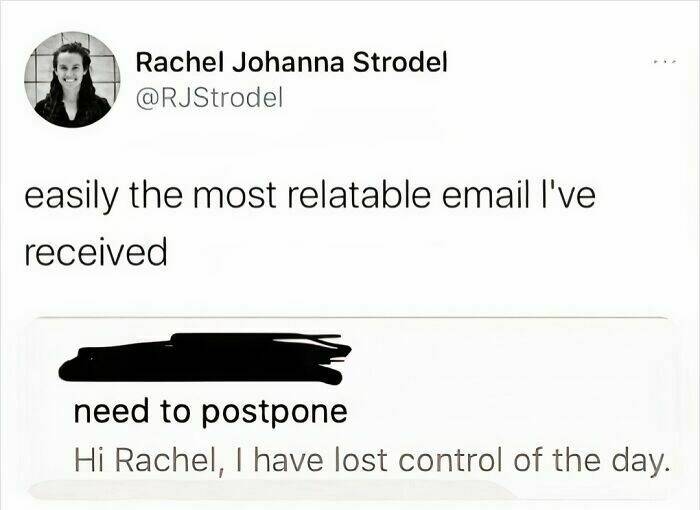Image resolution: width=700 pixels, height=510 pixels.
Task: Click Rachel Johanna Strodel's profile picture
Action: [x=72, y=78]
